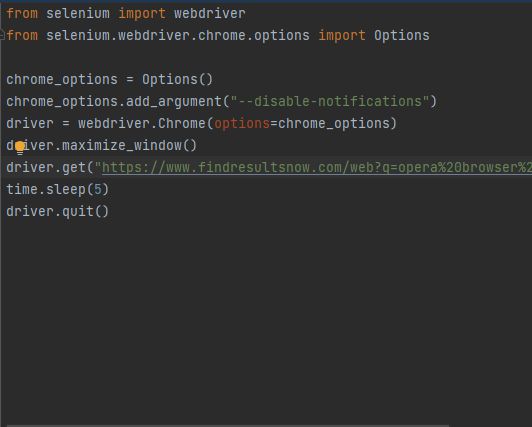
Task: Click the red options keyword argument
Action: click(x=242, y=124)
